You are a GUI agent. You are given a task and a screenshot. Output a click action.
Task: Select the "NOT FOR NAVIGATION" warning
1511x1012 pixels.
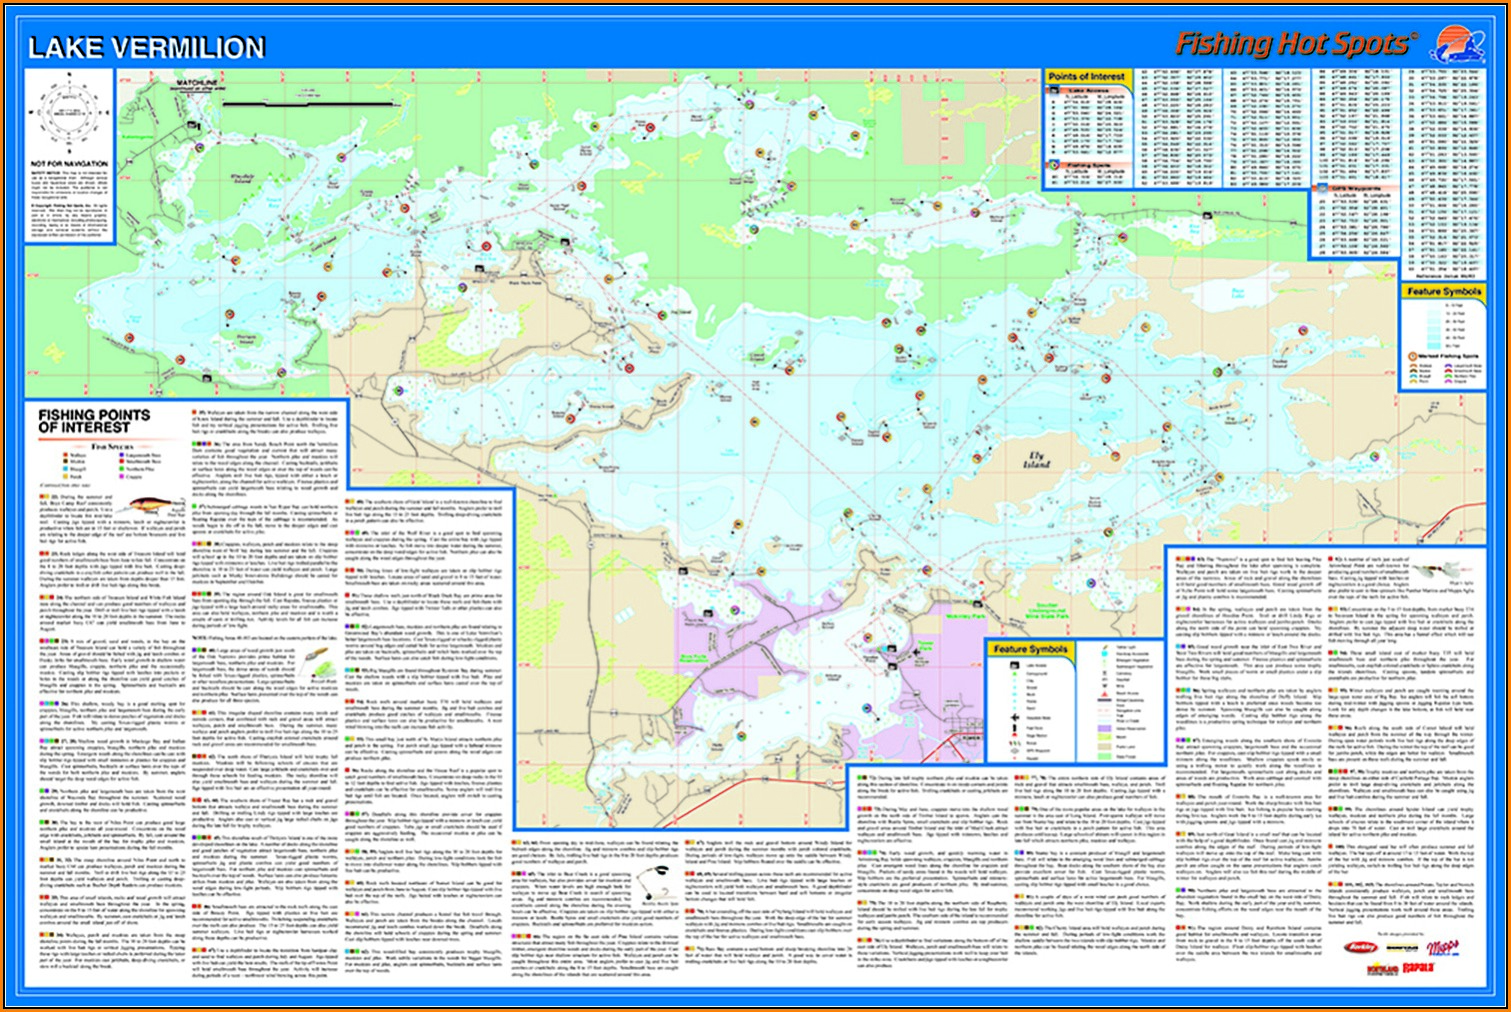pos(70,164)
